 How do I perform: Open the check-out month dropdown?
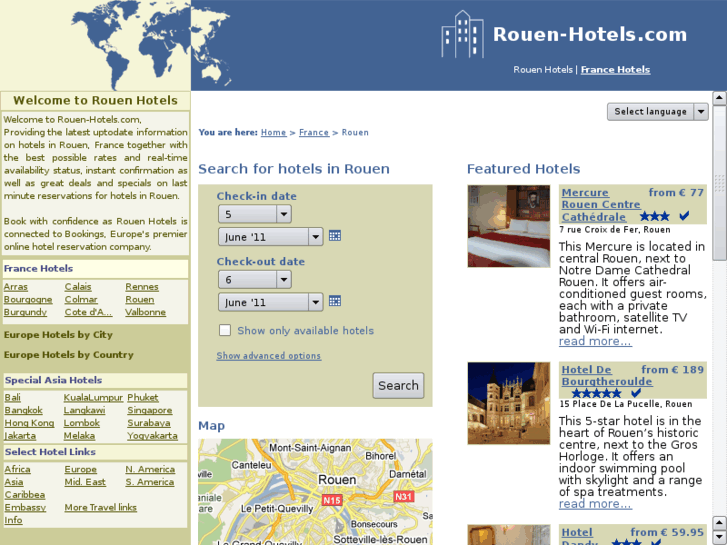270,302
